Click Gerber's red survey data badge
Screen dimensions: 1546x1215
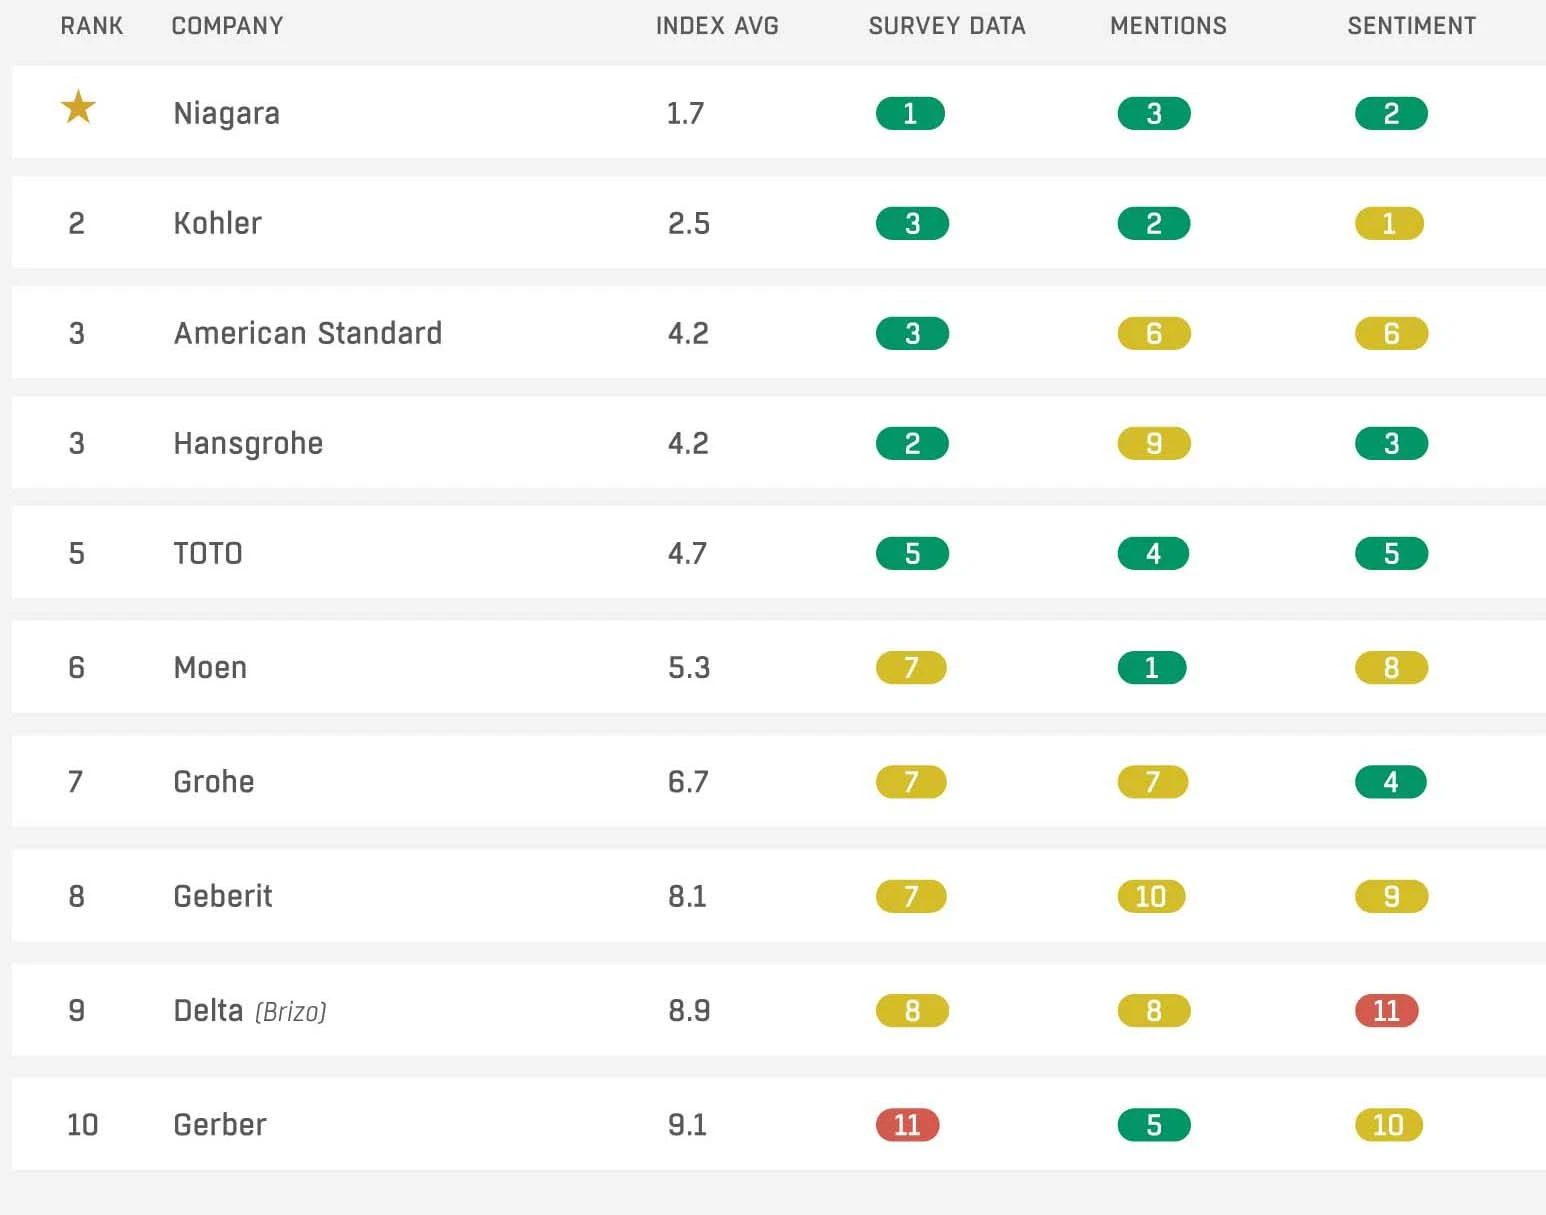click(x=907, y=1125)
